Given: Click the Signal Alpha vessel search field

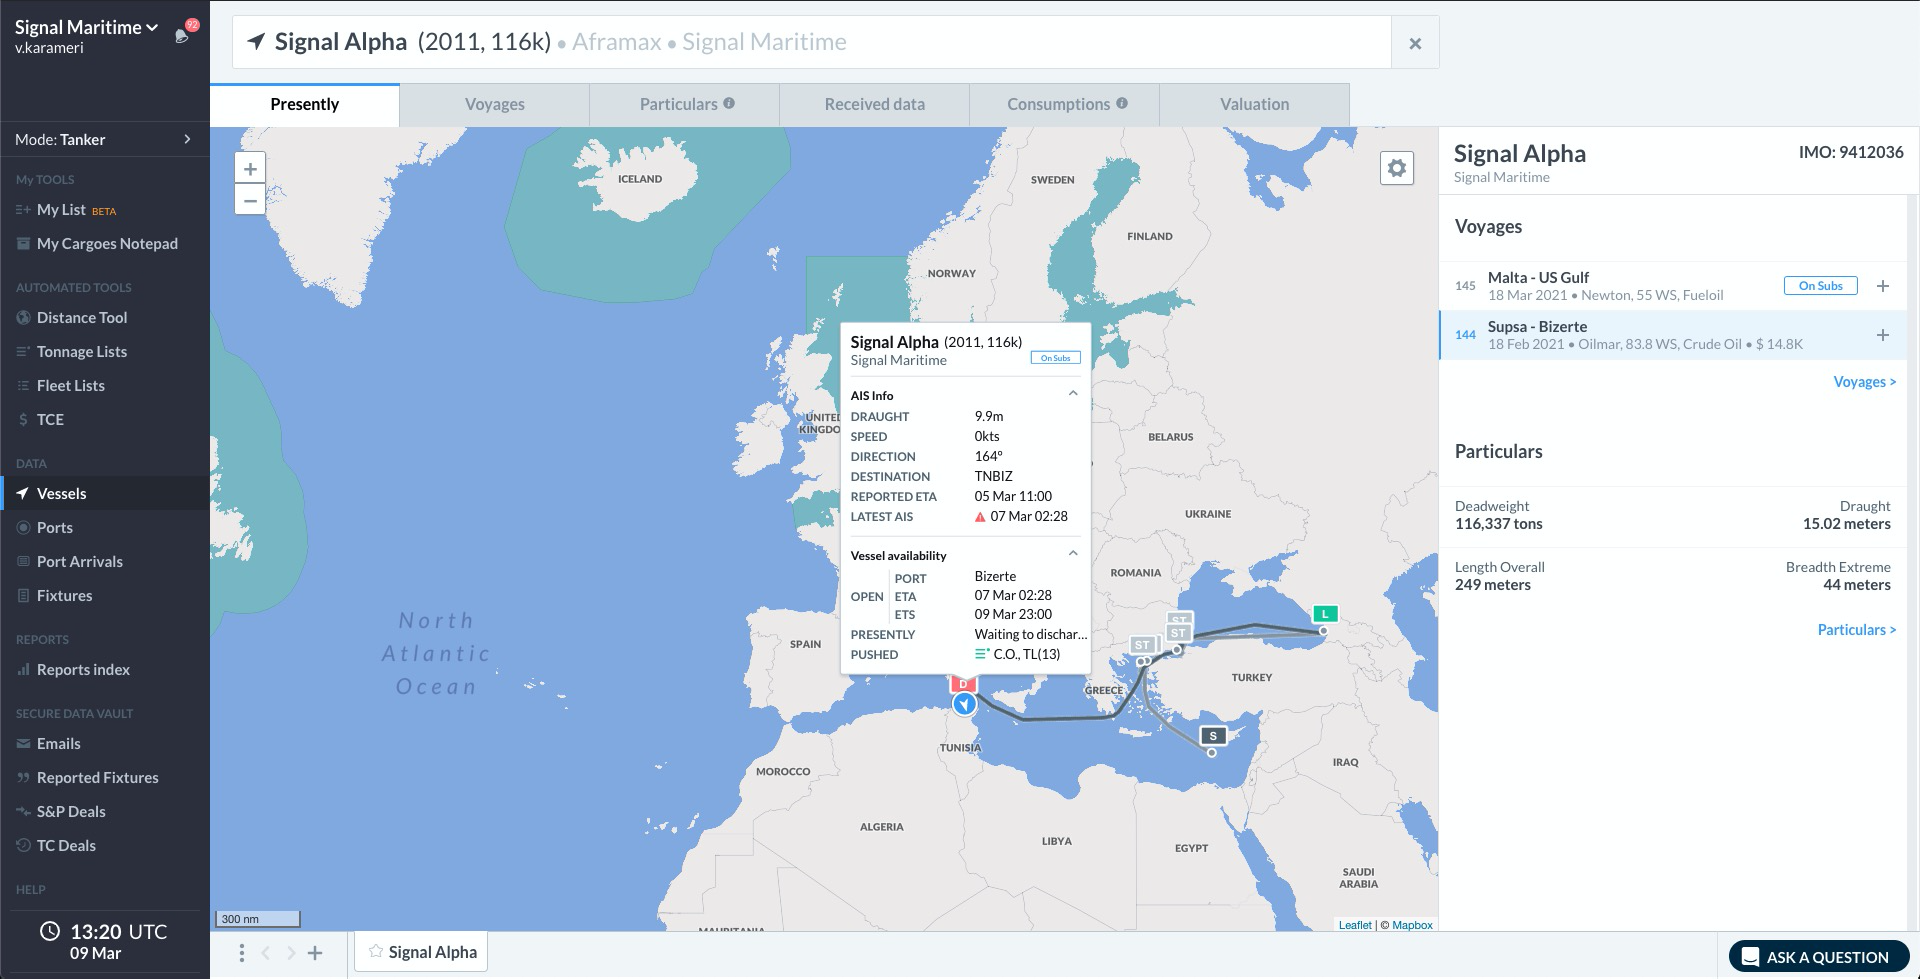Looking at the screenshot, I should (812, 43).
